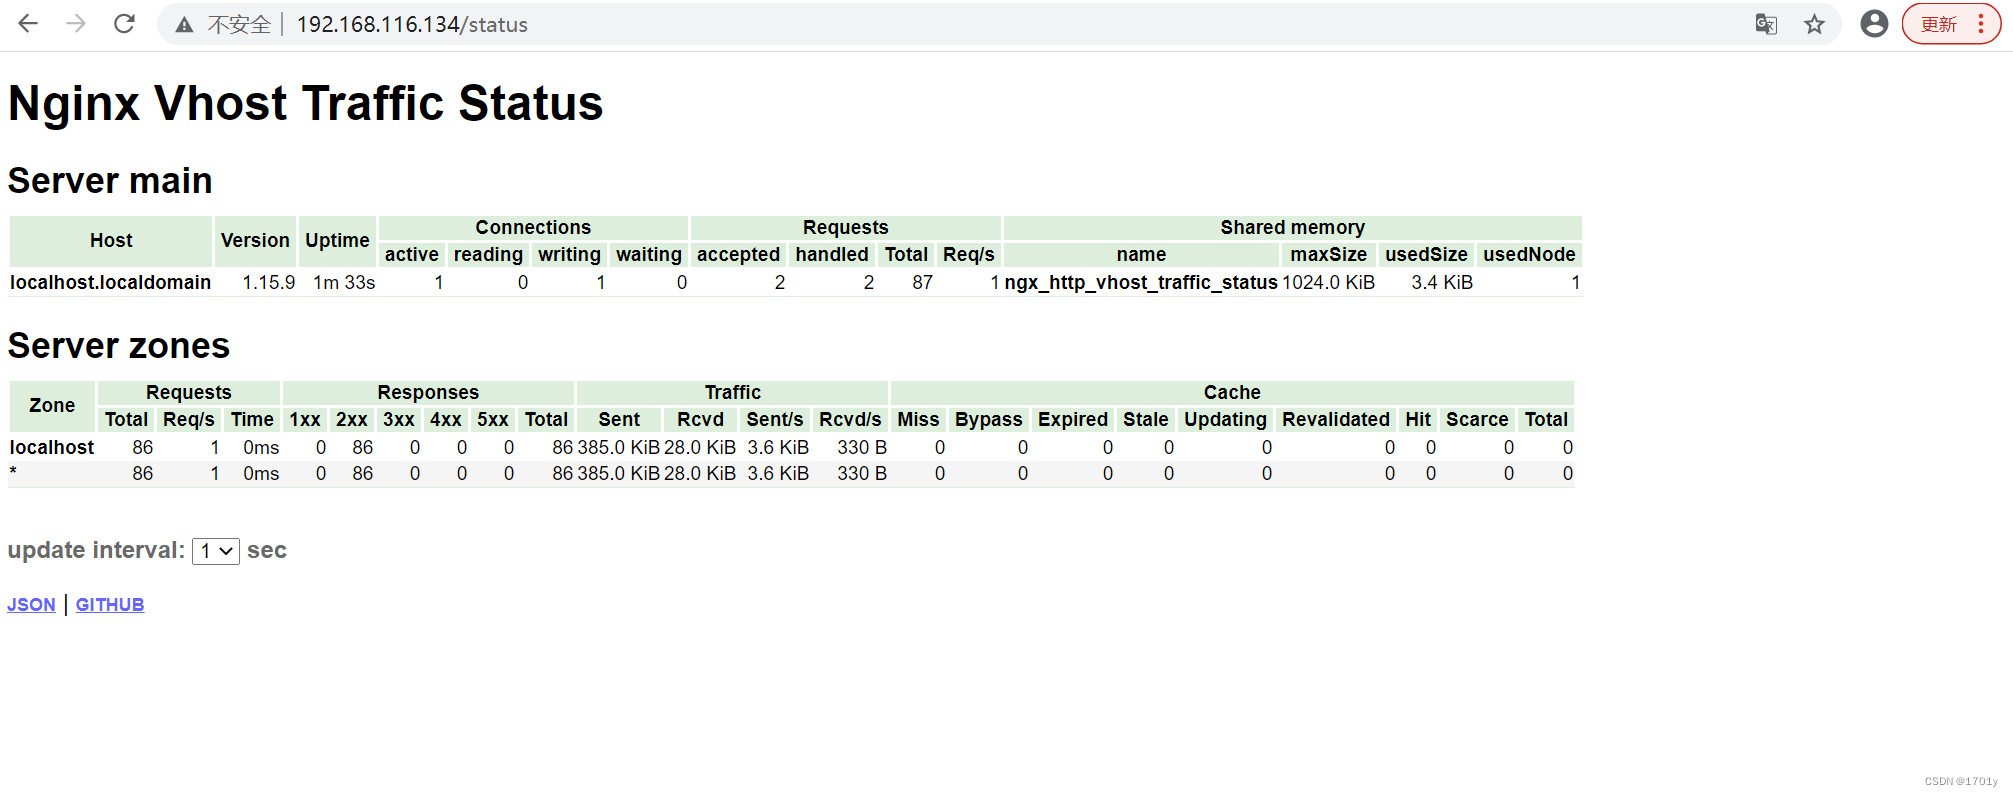Click the asterisk zone row label

pyautogui.click(x=14, y=473)
